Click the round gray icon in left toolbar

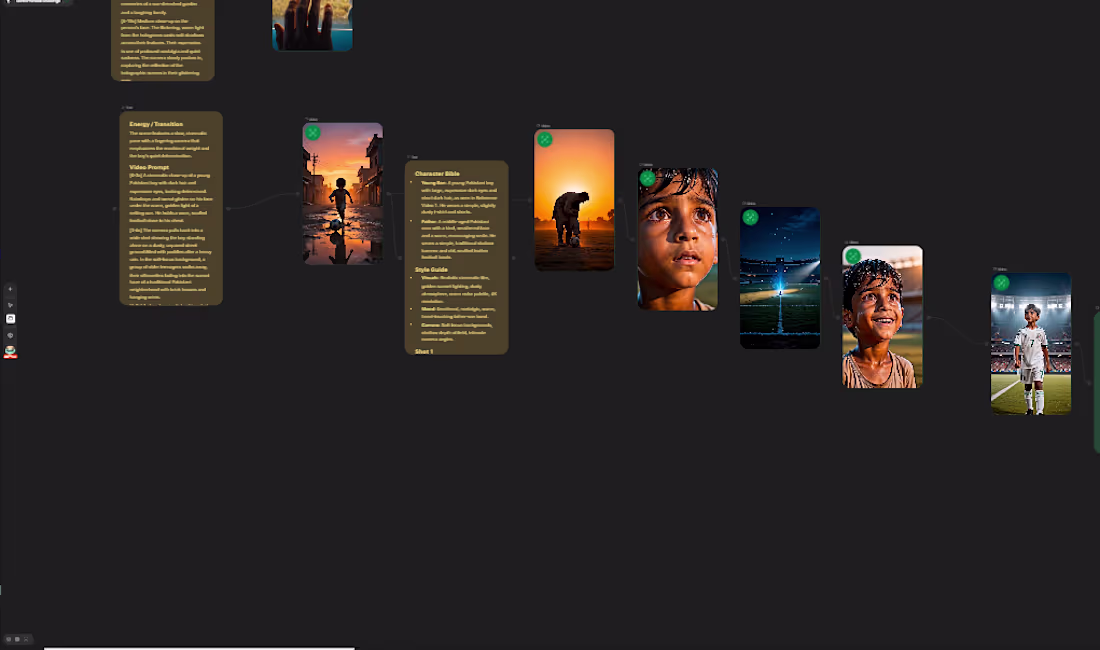coord(10,335)
